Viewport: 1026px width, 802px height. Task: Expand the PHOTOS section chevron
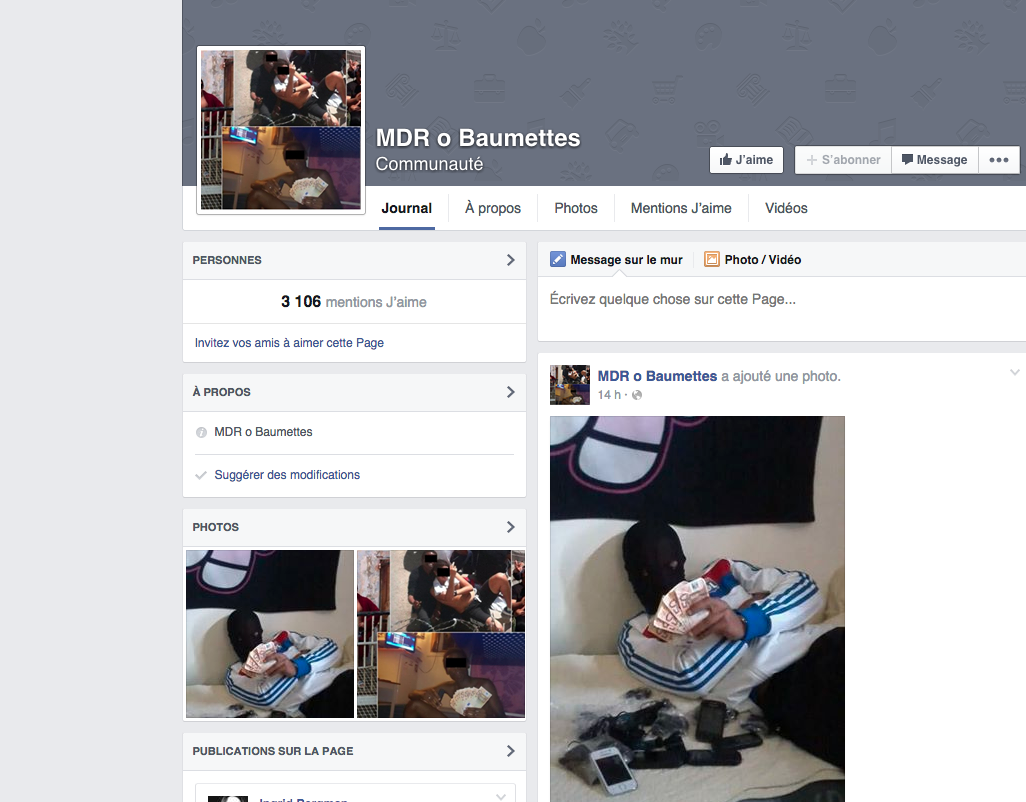510,527
